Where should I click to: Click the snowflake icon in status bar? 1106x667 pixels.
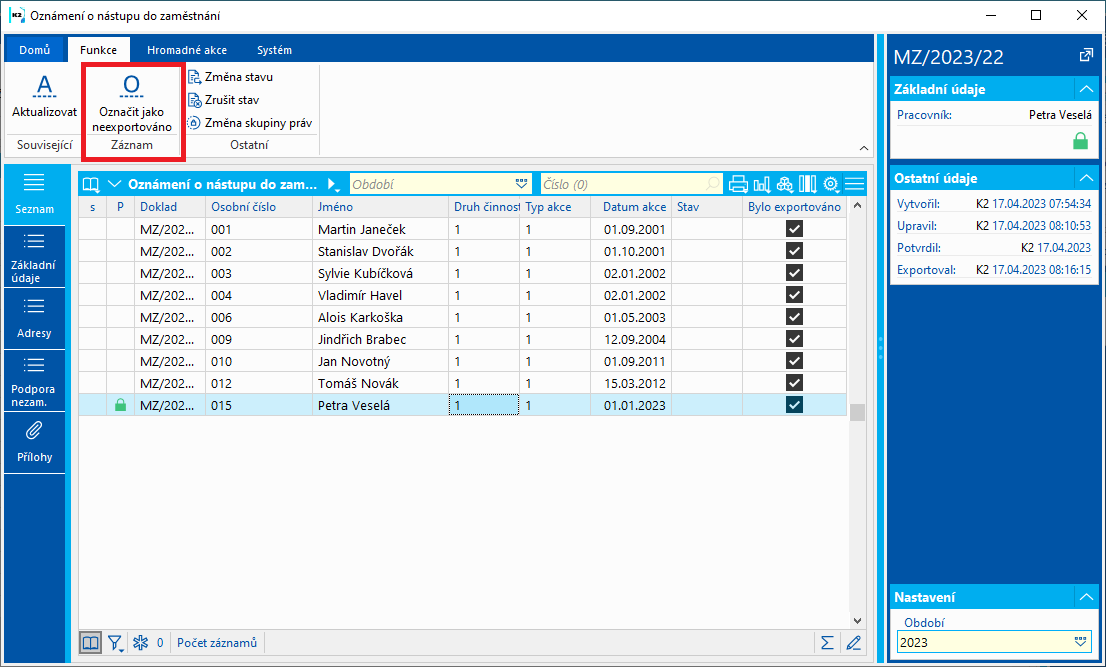coord(141,642)
